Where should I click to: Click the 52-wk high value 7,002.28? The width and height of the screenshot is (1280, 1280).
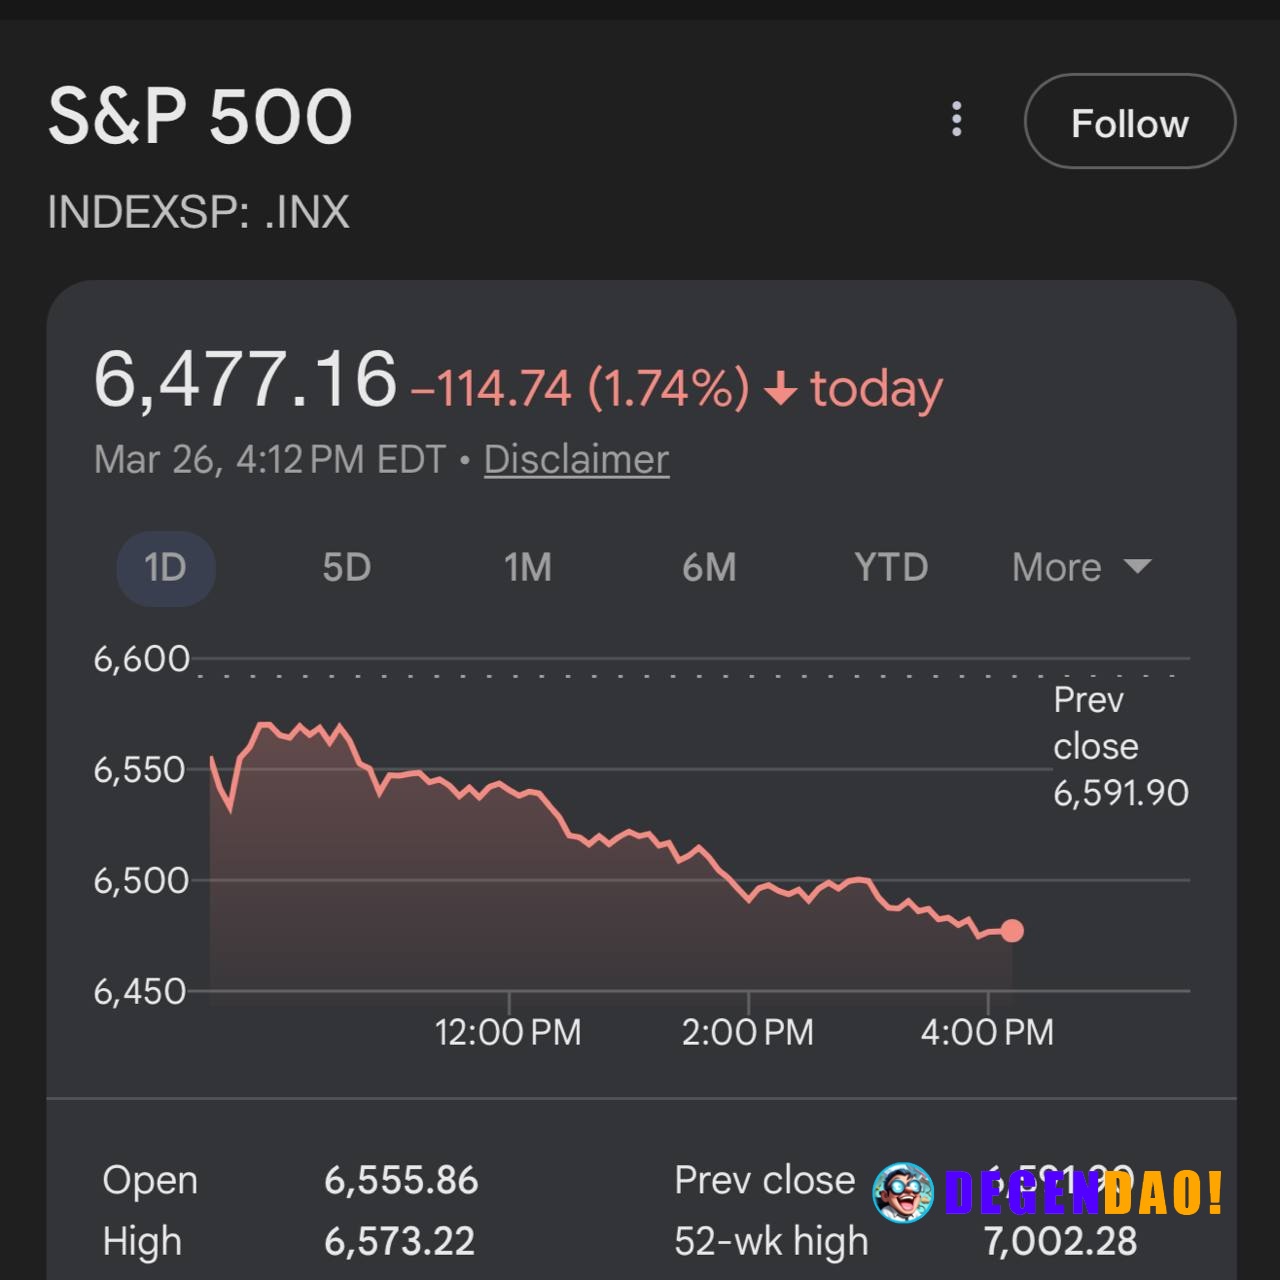1058,1241
